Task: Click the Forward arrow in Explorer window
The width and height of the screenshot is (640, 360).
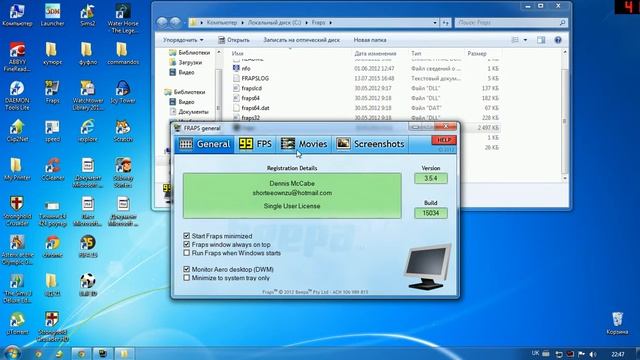Action: [x=176, y=22]
